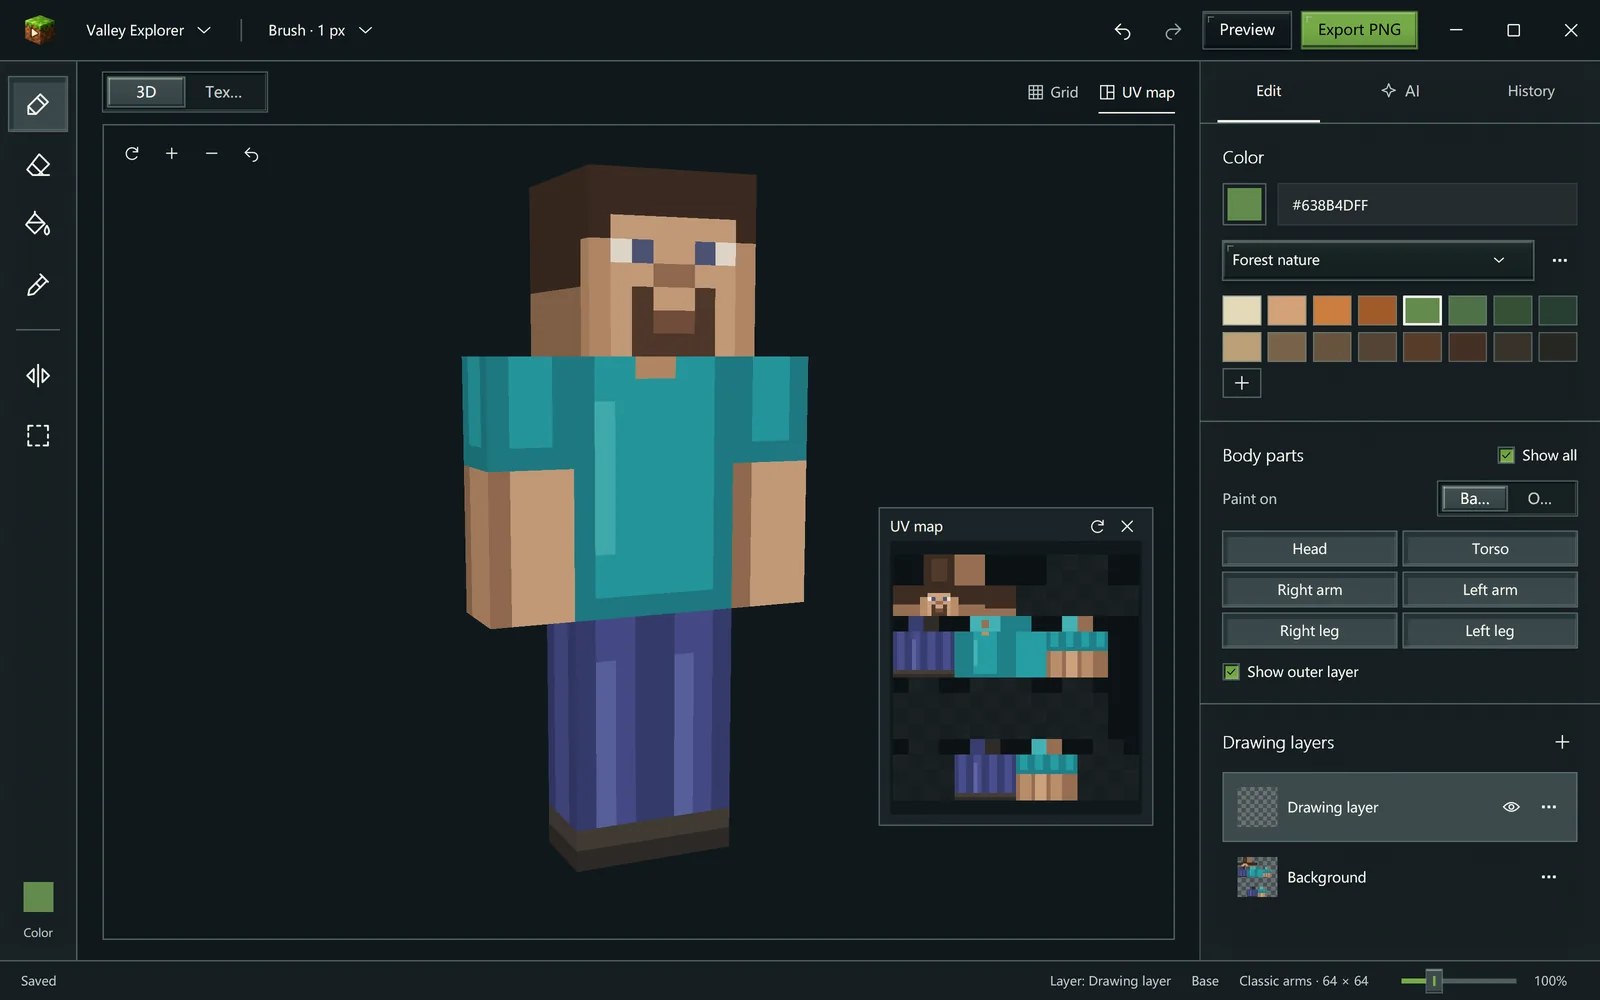The height and width of the screenshot is (1000, 1600).
Task: Open the History tab
Action: click(x=1531, y=91)
